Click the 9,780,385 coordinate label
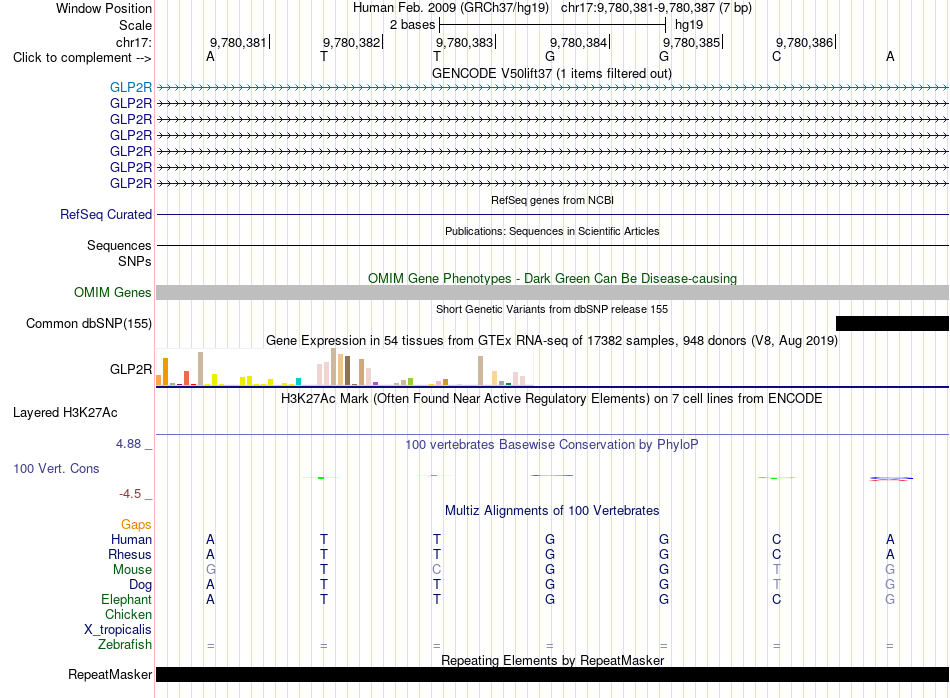The width and height of the screenshot is (950, 698). click(x=691, y=42)
